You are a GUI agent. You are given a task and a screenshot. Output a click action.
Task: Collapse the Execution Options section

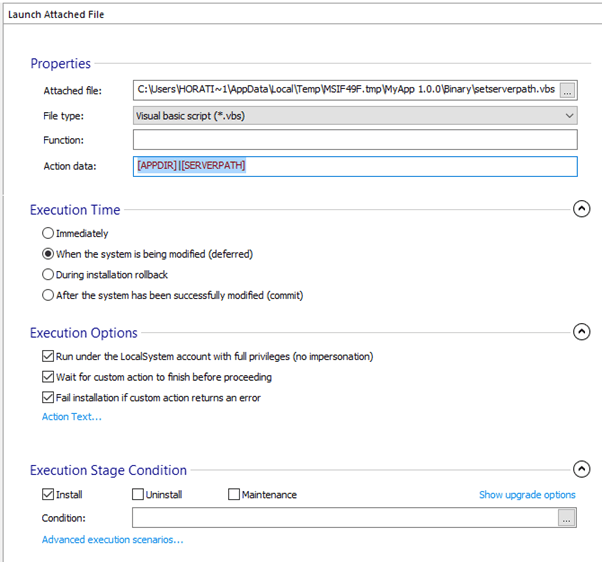click(x=581, y=332)
